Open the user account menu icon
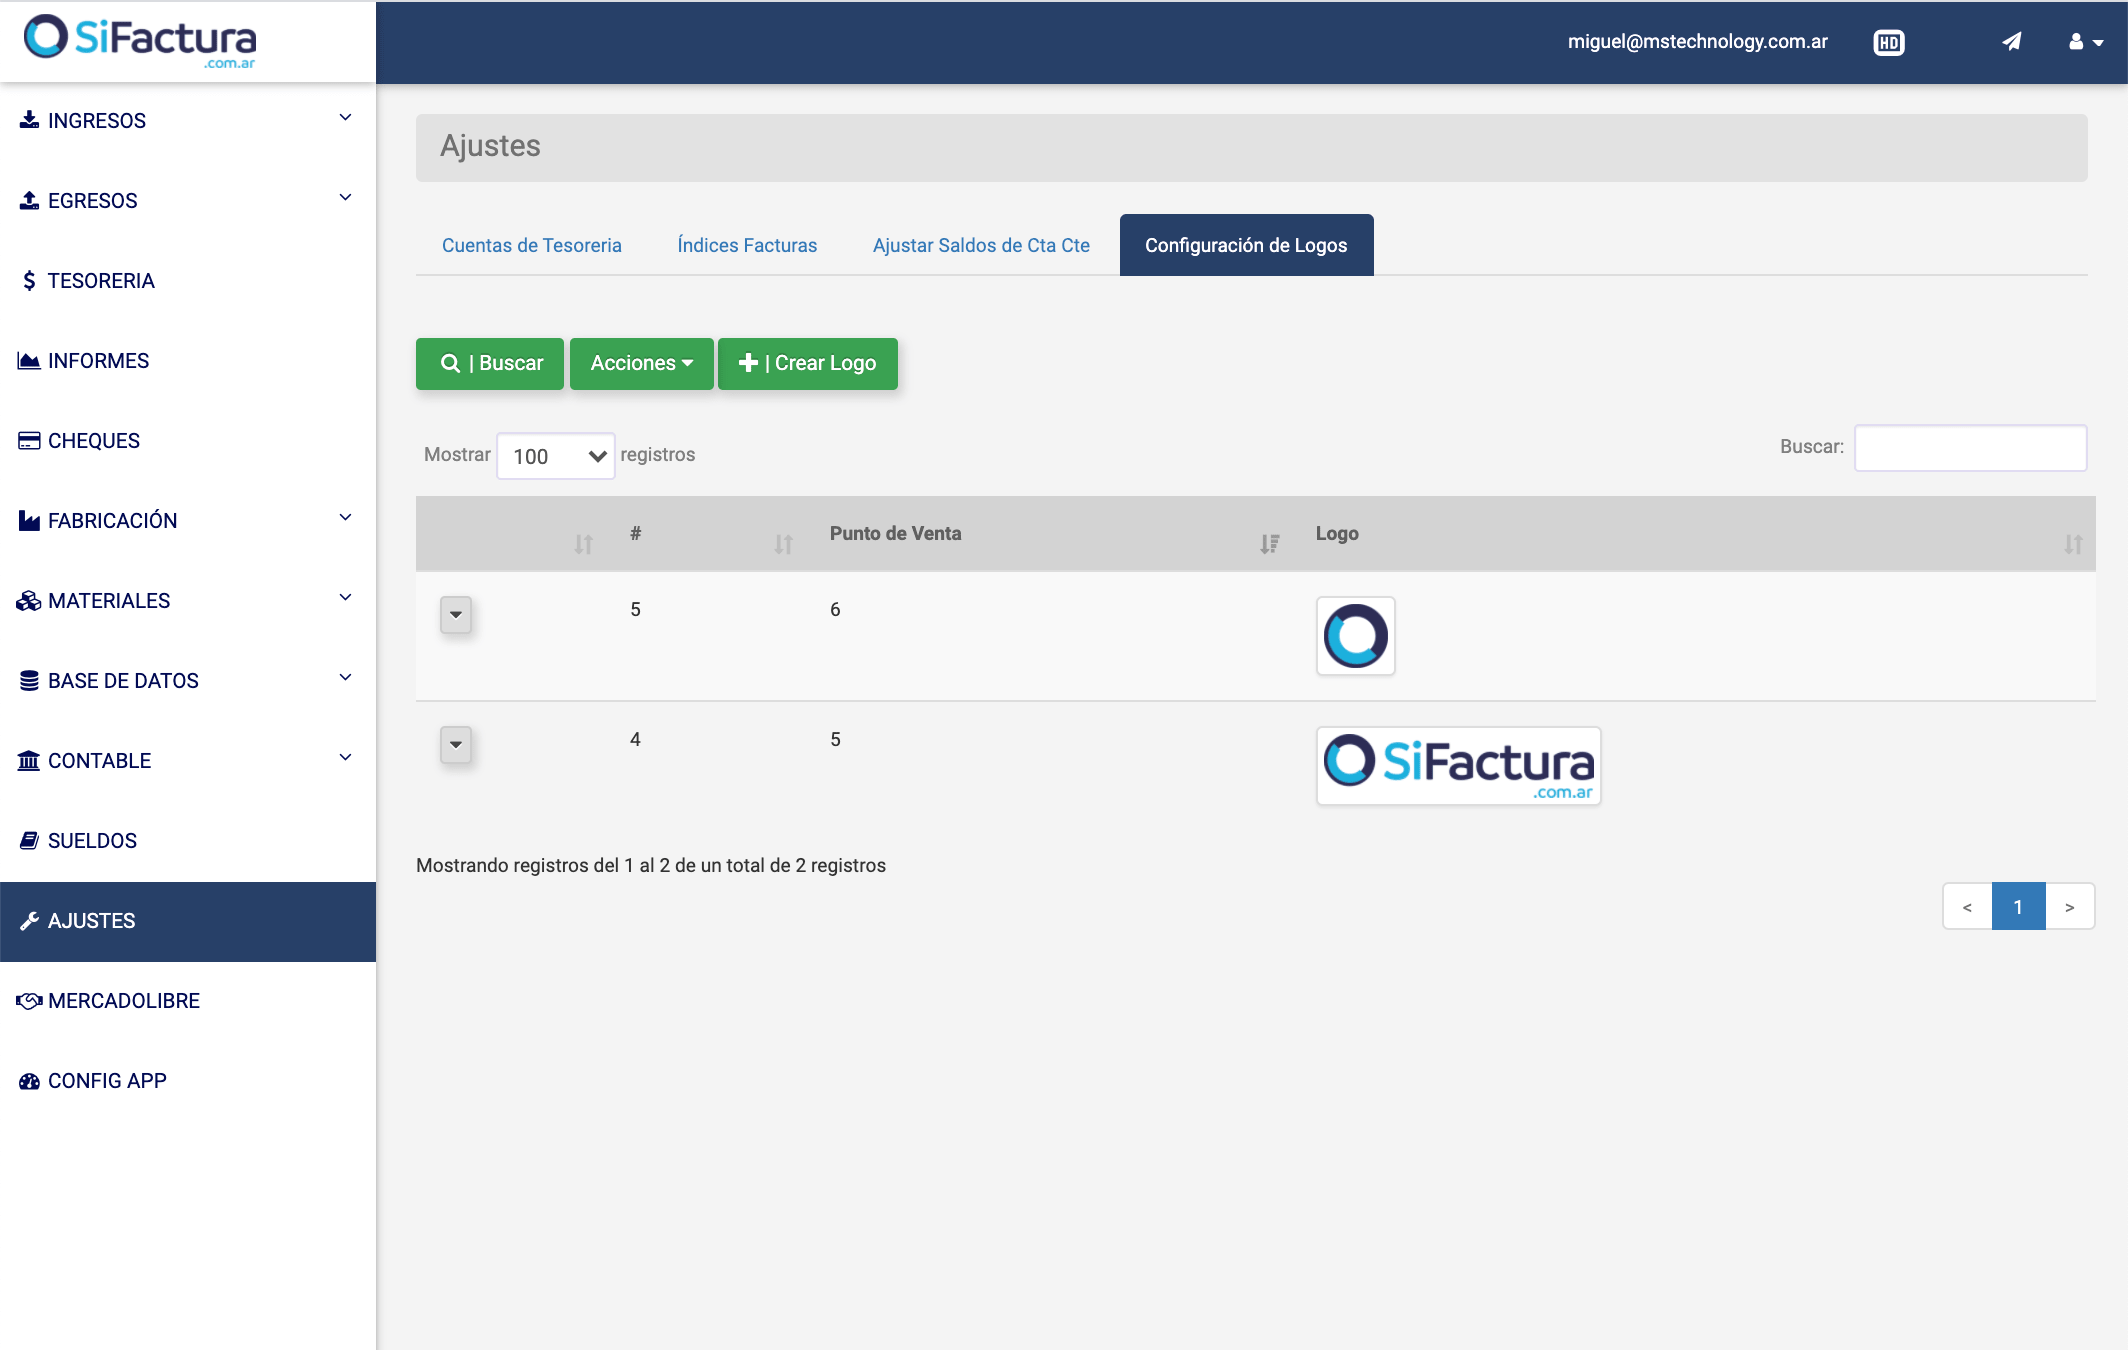Screen dimensions: 2128x1350 2086,42
